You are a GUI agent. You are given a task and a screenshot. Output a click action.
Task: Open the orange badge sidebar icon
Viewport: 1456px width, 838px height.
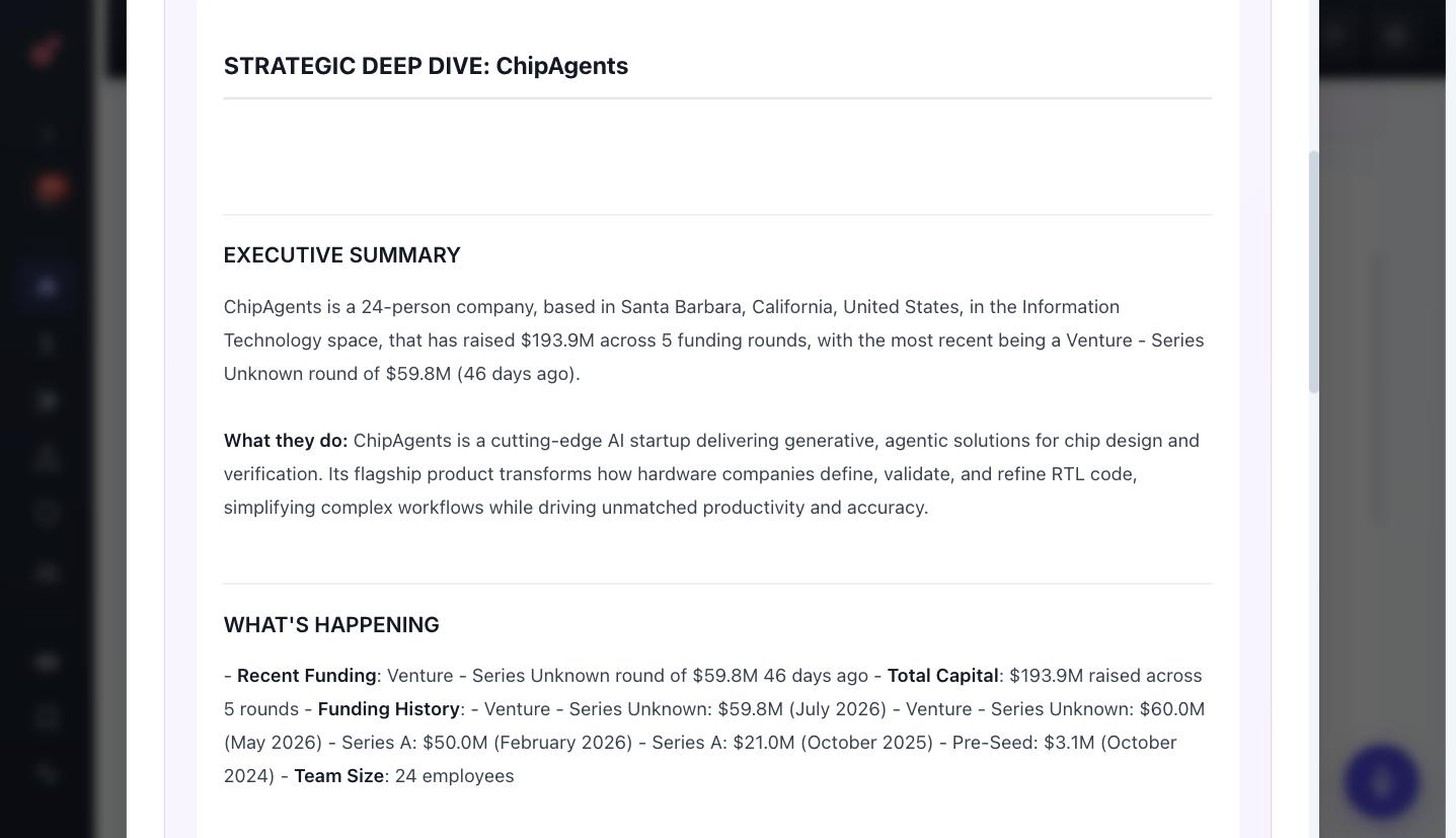click(51, 187)
